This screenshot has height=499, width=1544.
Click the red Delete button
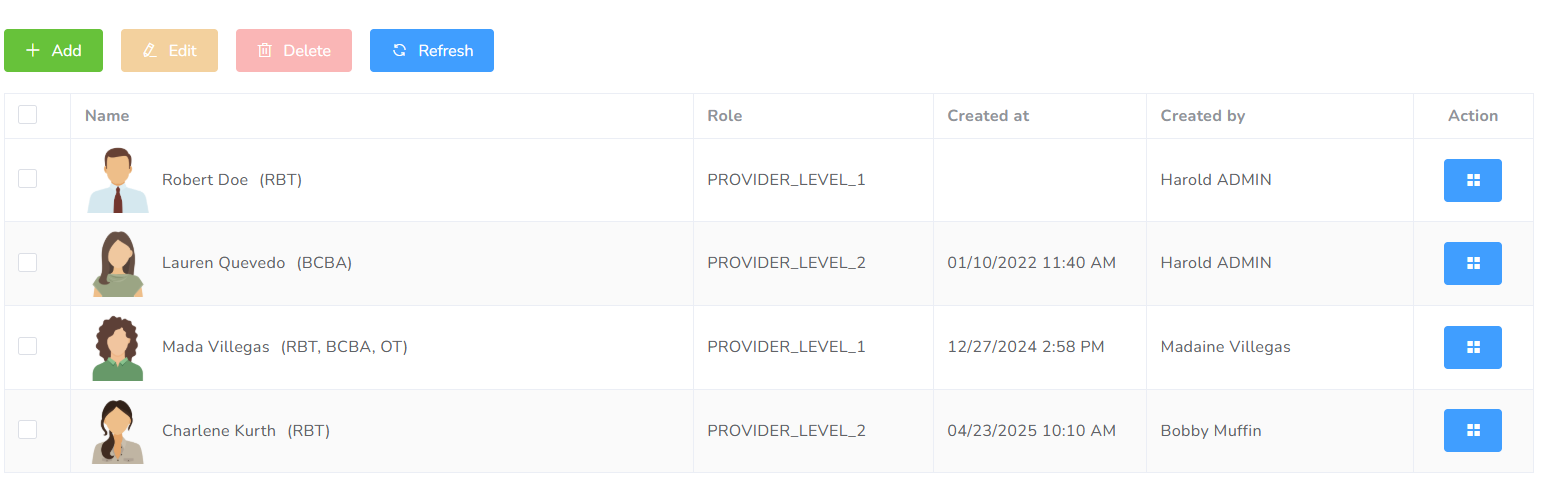point(294,50)
